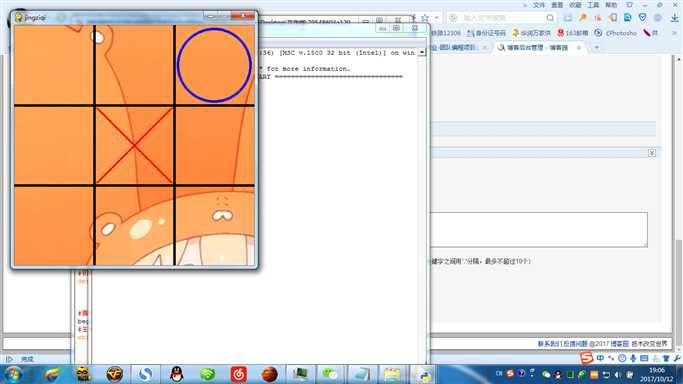This screenshot has height=384, width=683.
Task: Open the Photoshop bookmark
Action: coord(615,33)
